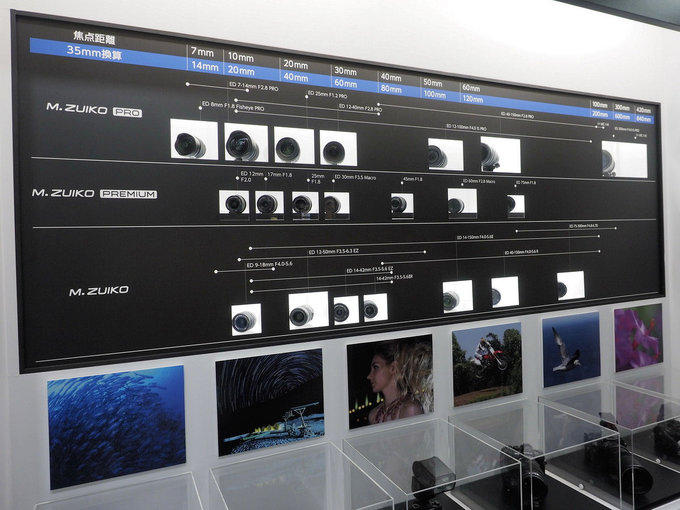680x510 pixels.
Task: Click the M.ZUIKO PRO series label
Action: pos(94,110)
